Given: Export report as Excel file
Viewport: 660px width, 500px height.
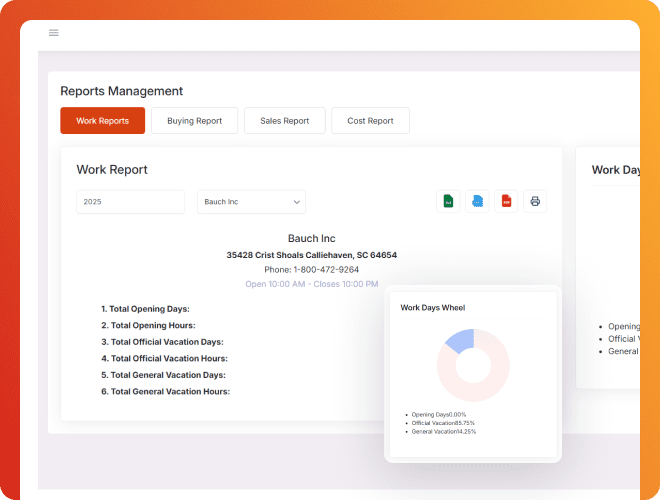Looking at the screenshot, I should (x=448, y=201).
